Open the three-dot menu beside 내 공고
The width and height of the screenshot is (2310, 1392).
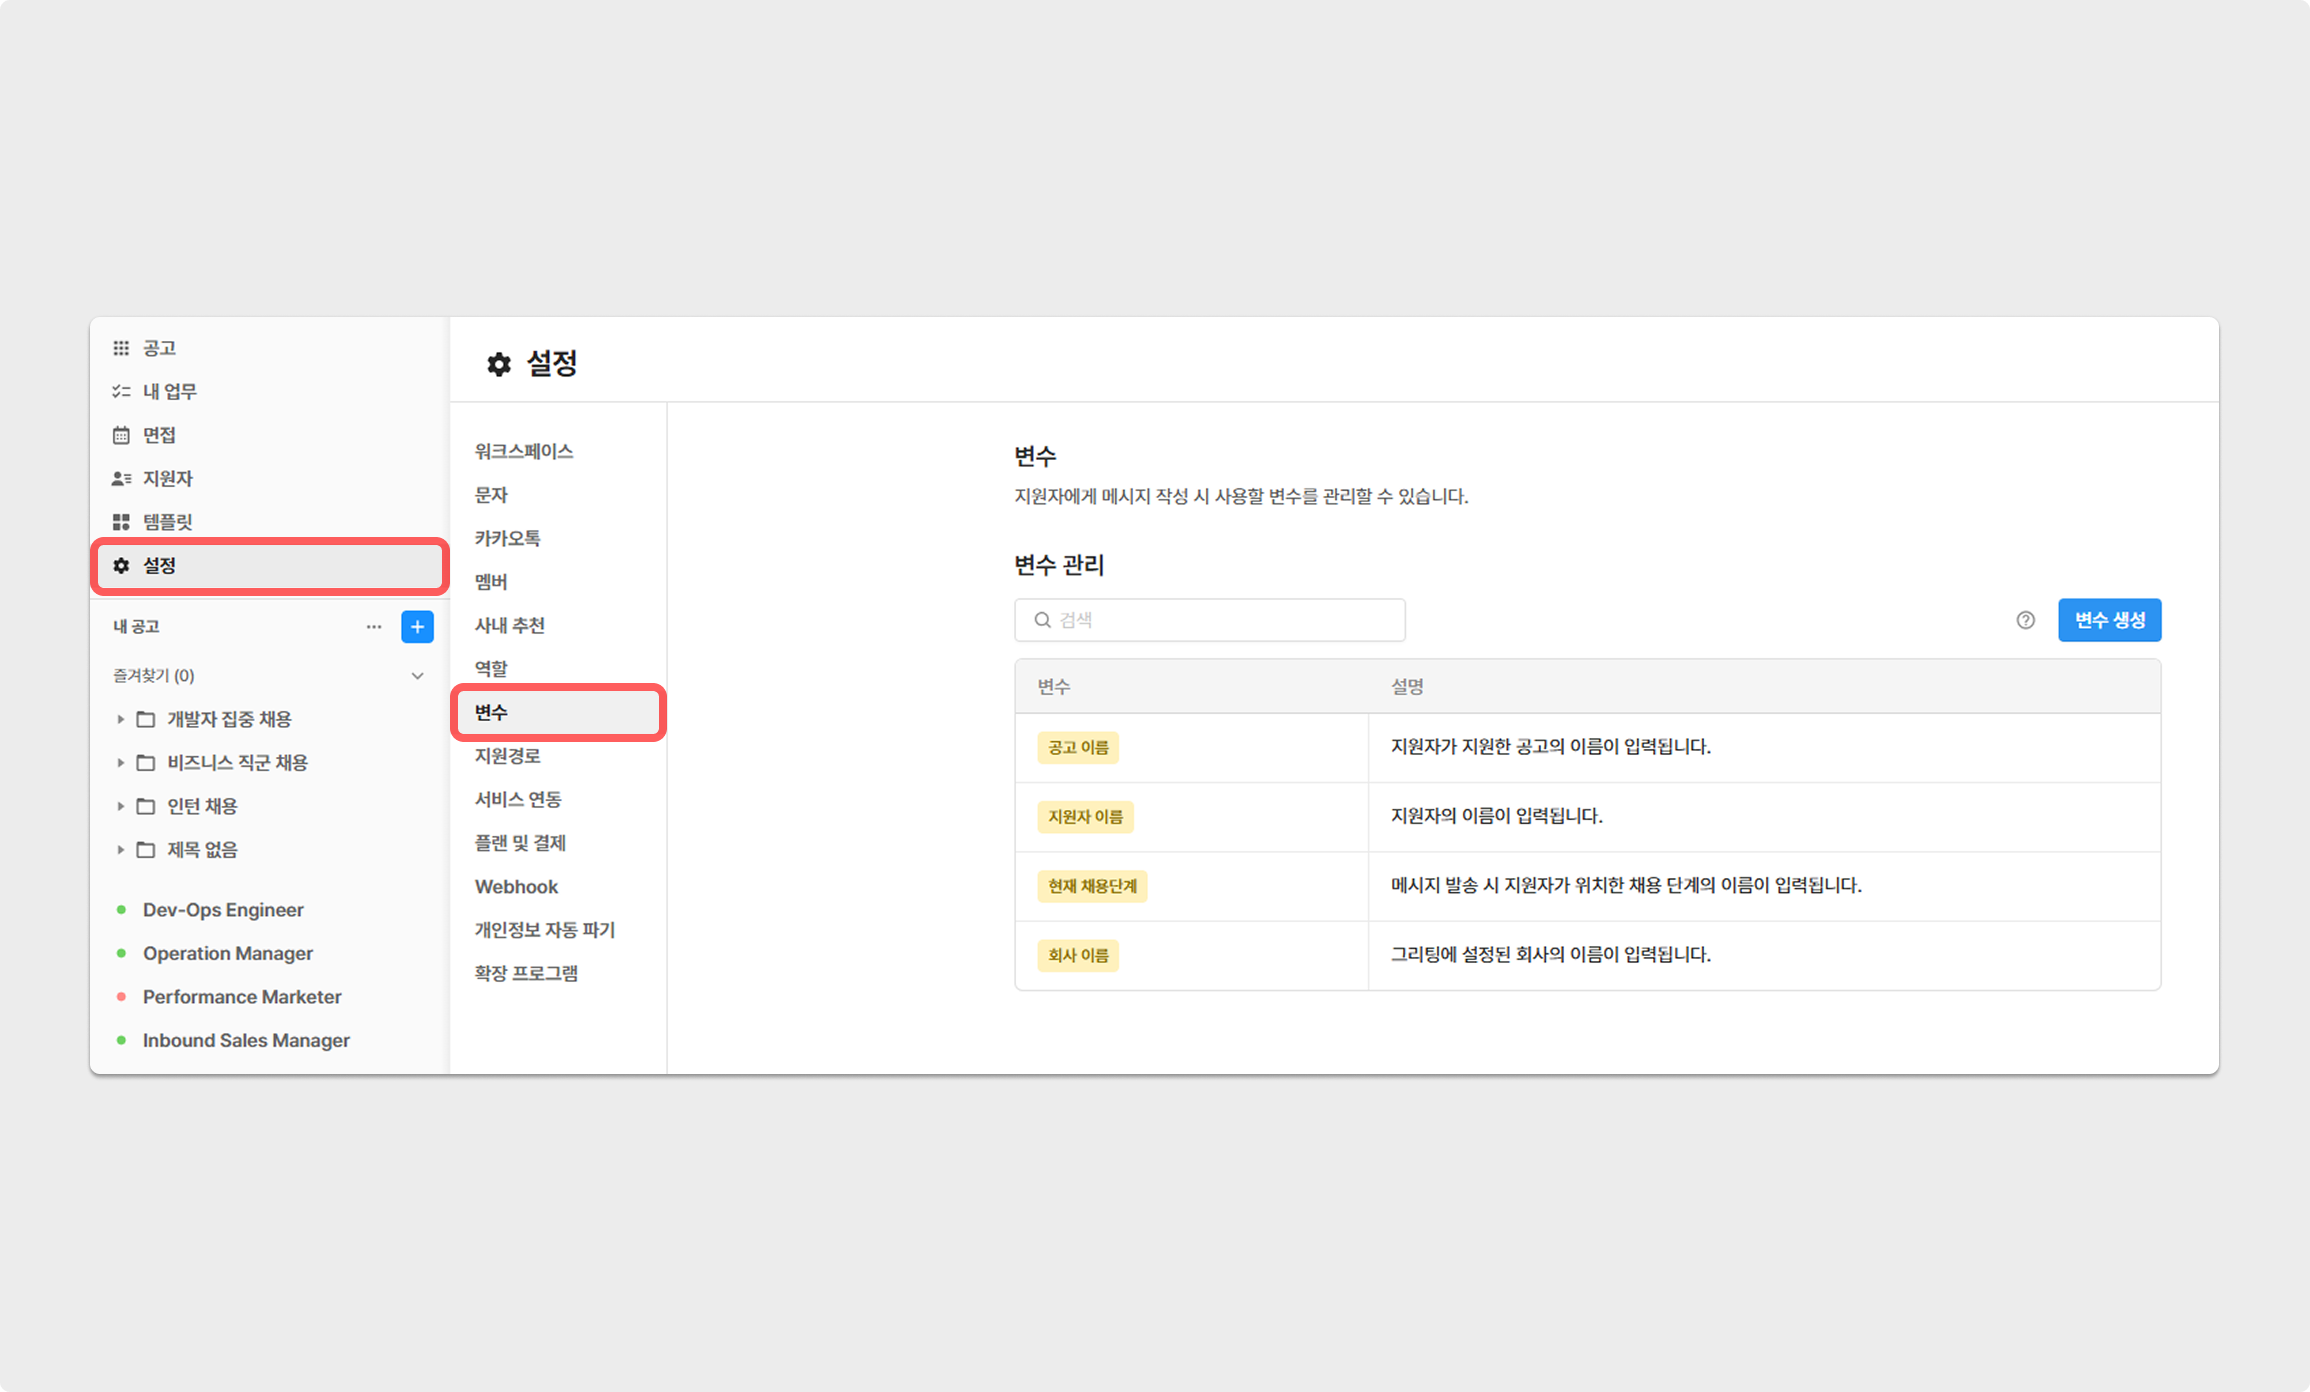(x=374, y=627)
